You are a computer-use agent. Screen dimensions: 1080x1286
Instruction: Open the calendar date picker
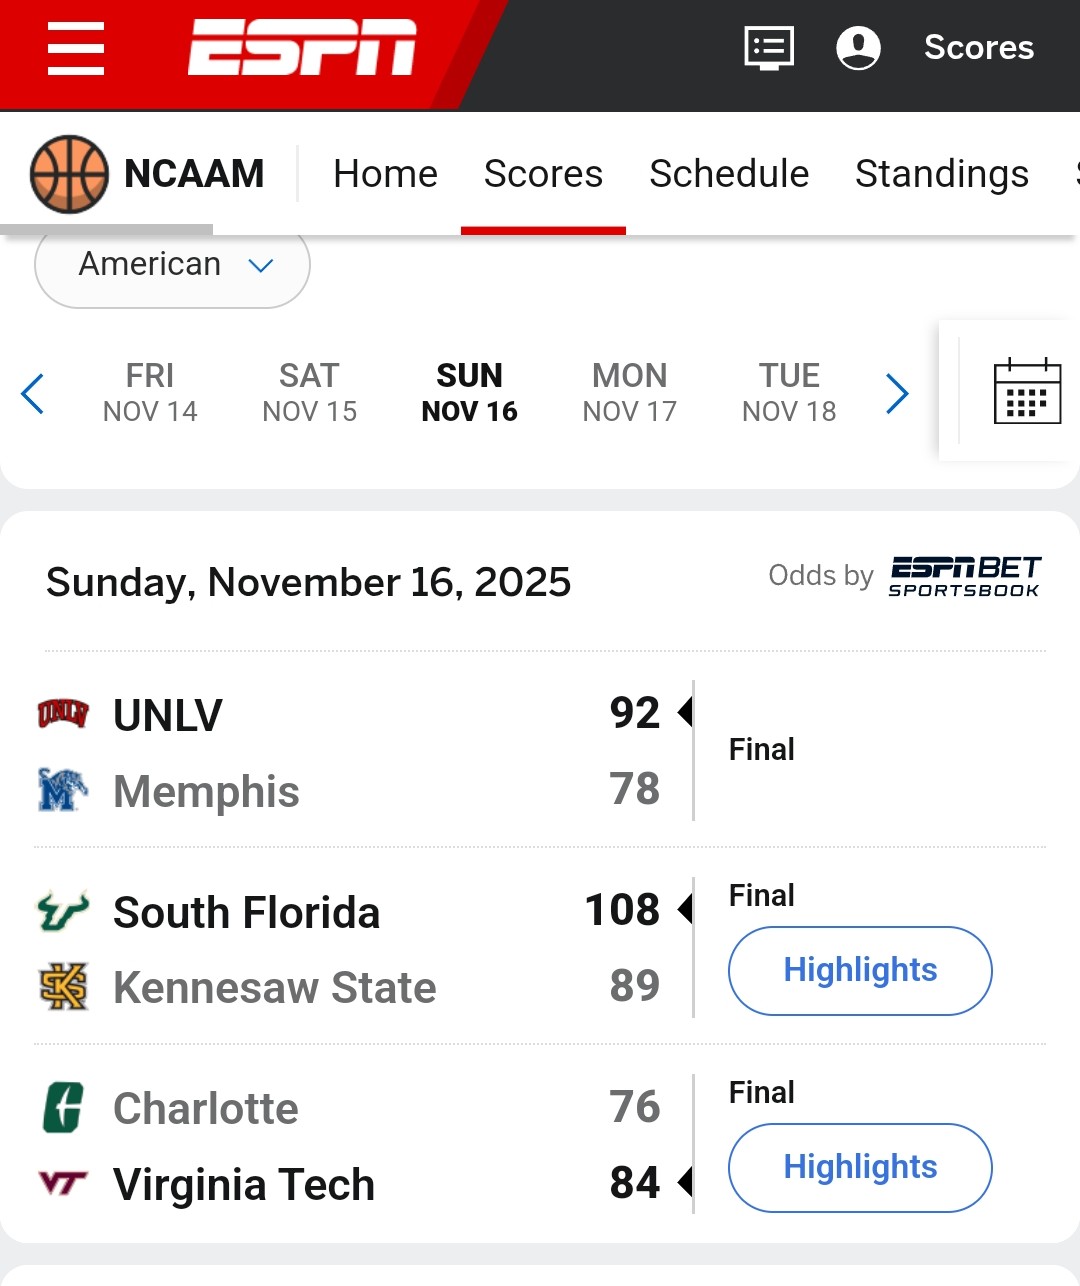tap(1027, 391)
